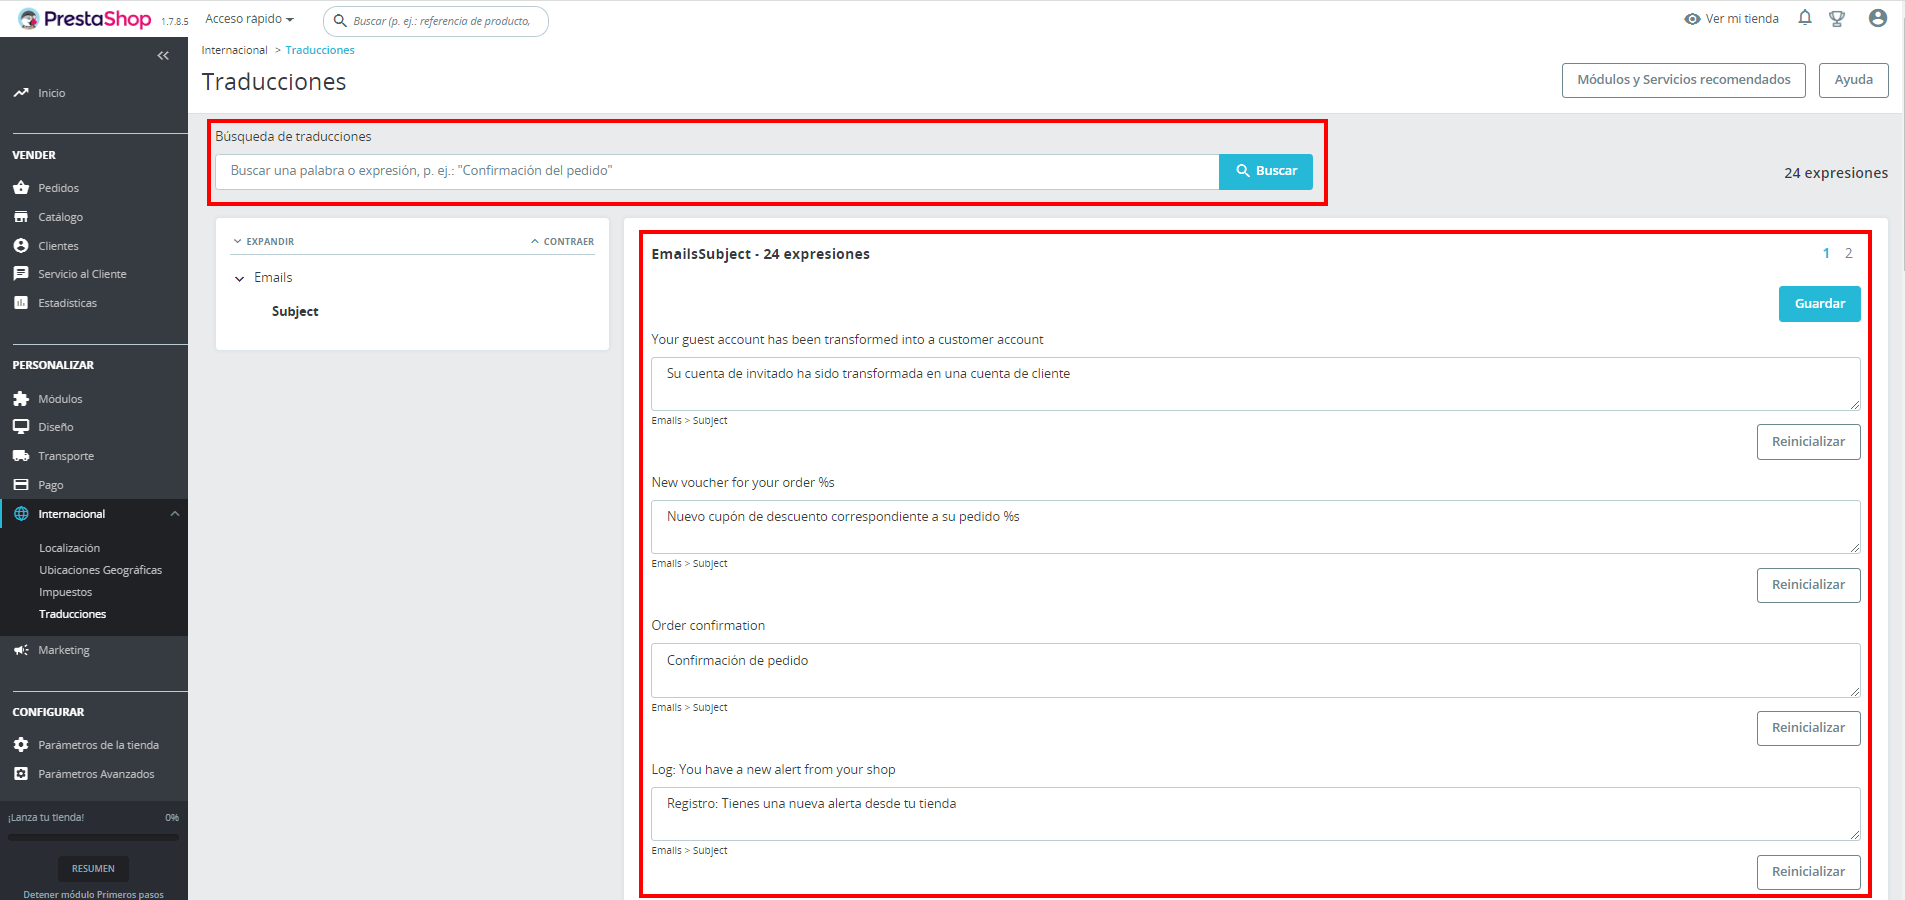
Task: Open Ubicaciones Geográficas submenu item
Action: tap(100, 570)
